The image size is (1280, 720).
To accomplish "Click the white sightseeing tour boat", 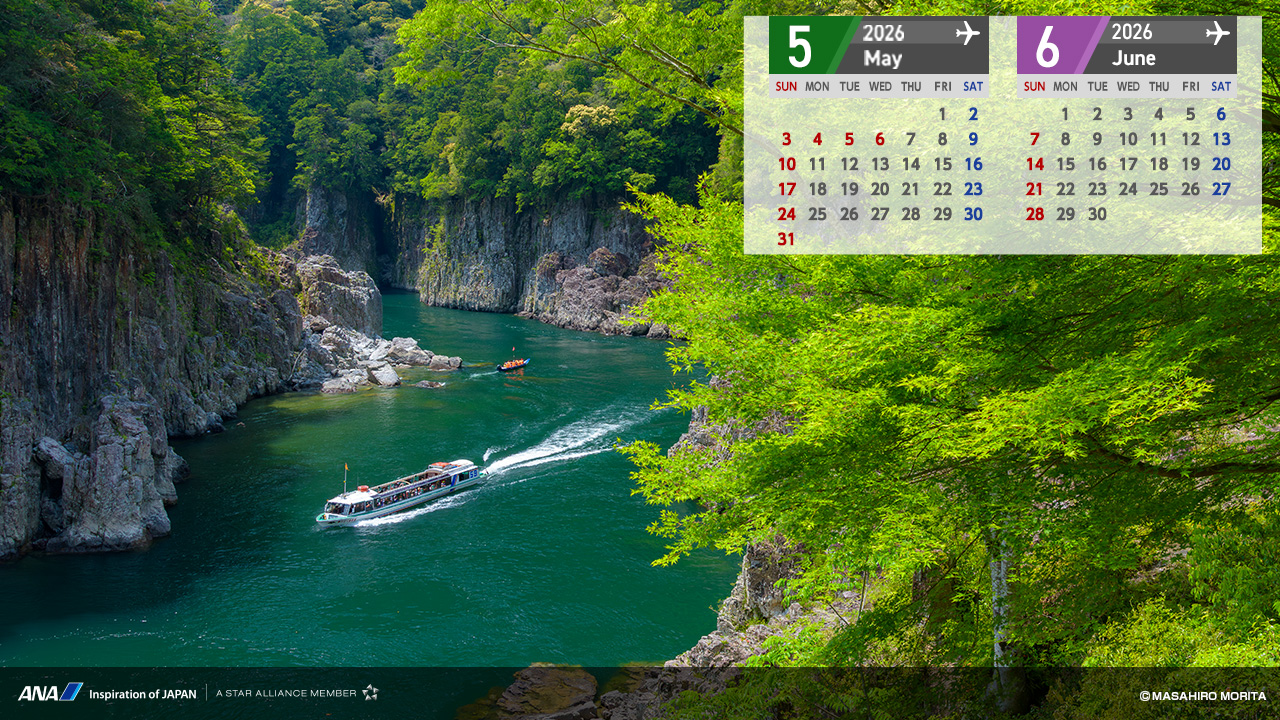I will click(x=400, y=492).
